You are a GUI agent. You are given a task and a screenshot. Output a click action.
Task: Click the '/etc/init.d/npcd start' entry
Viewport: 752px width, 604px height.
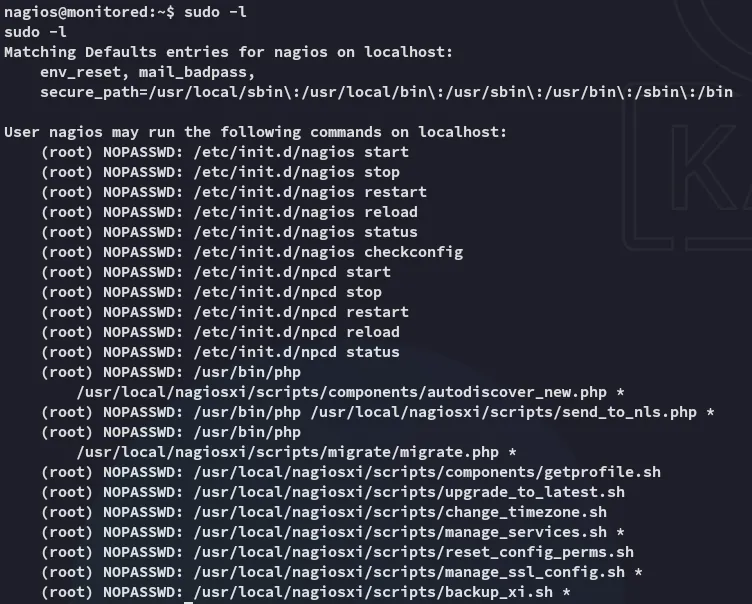(292, 272)
